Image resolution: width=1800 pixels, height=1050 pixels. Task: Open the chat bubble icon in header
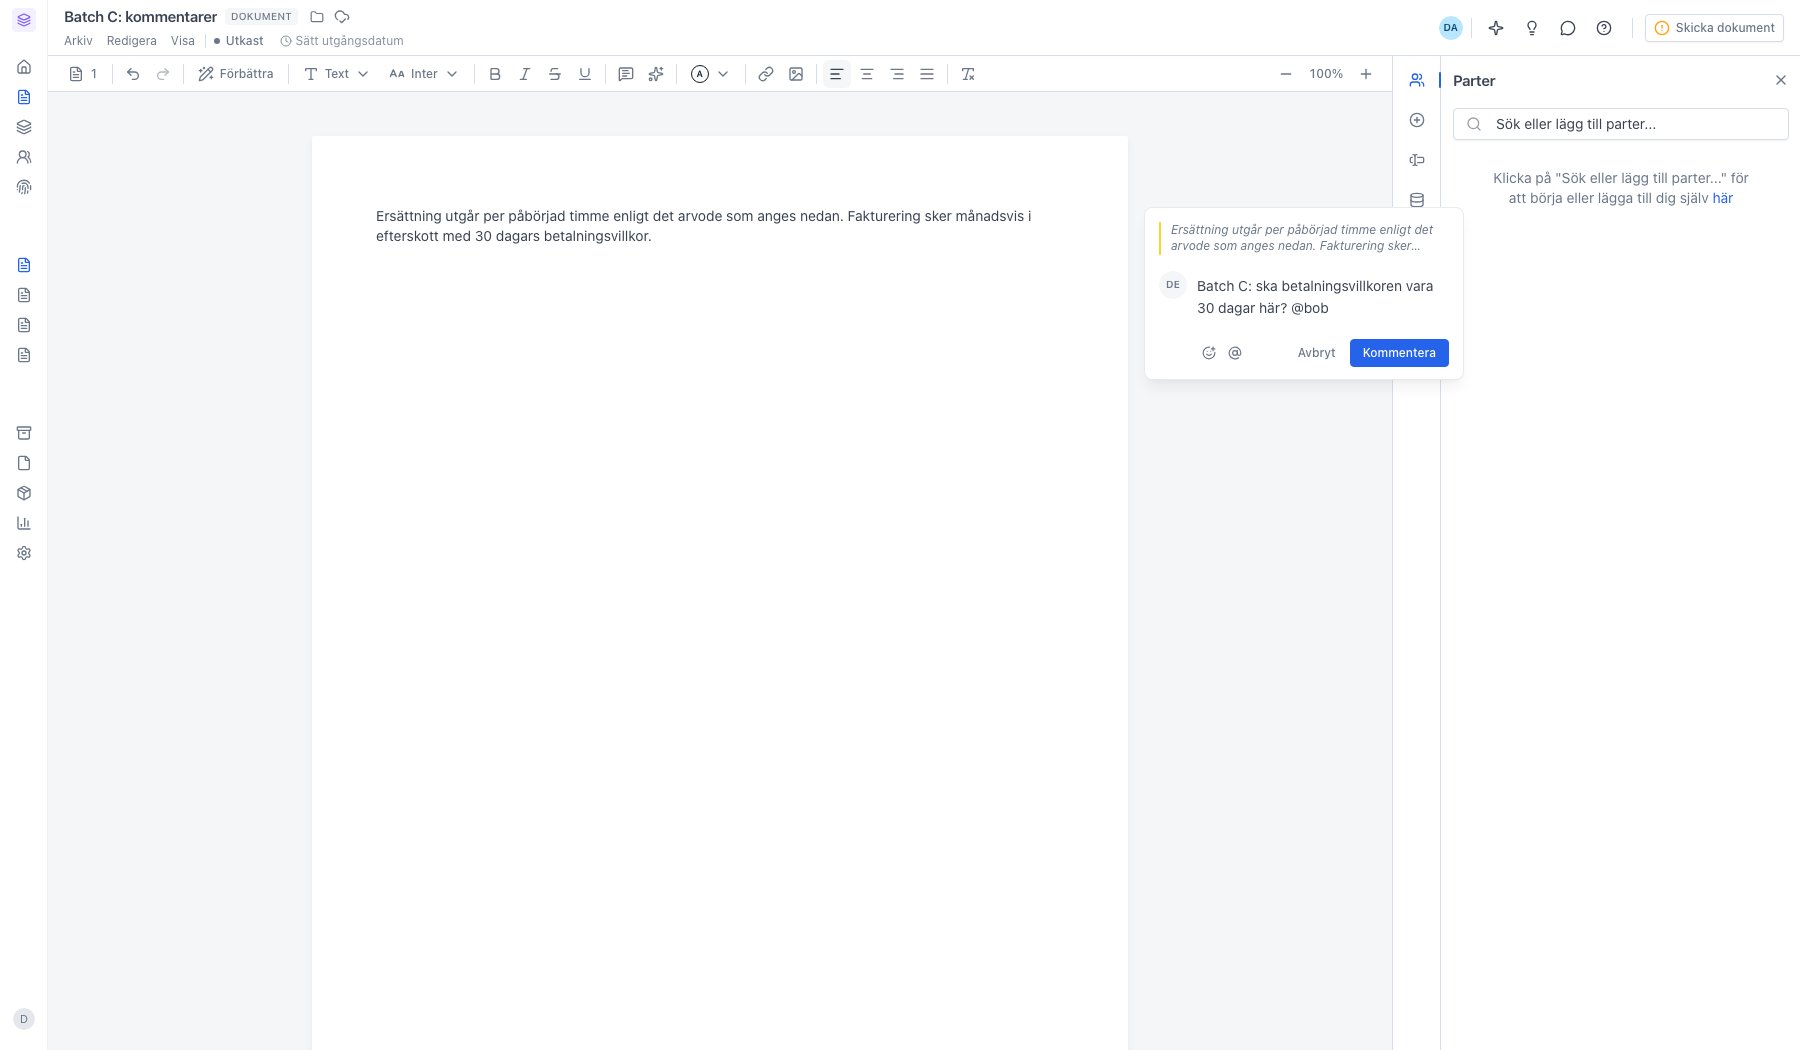(x=1568, y=28)
